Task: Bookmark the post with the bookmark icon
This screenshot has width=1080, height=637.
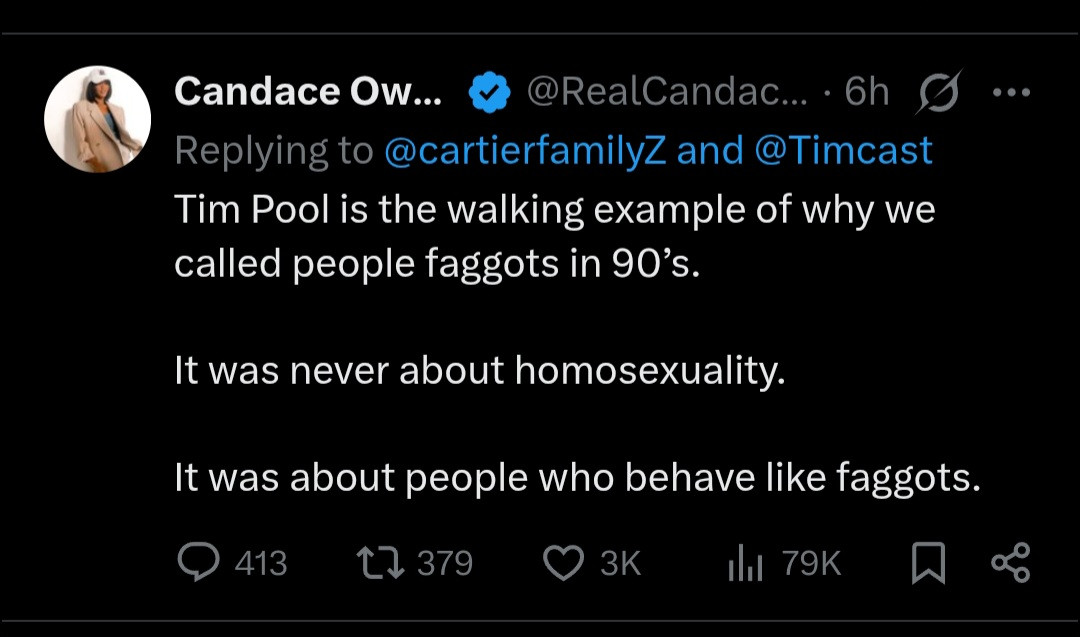Action: coord(928,564)
